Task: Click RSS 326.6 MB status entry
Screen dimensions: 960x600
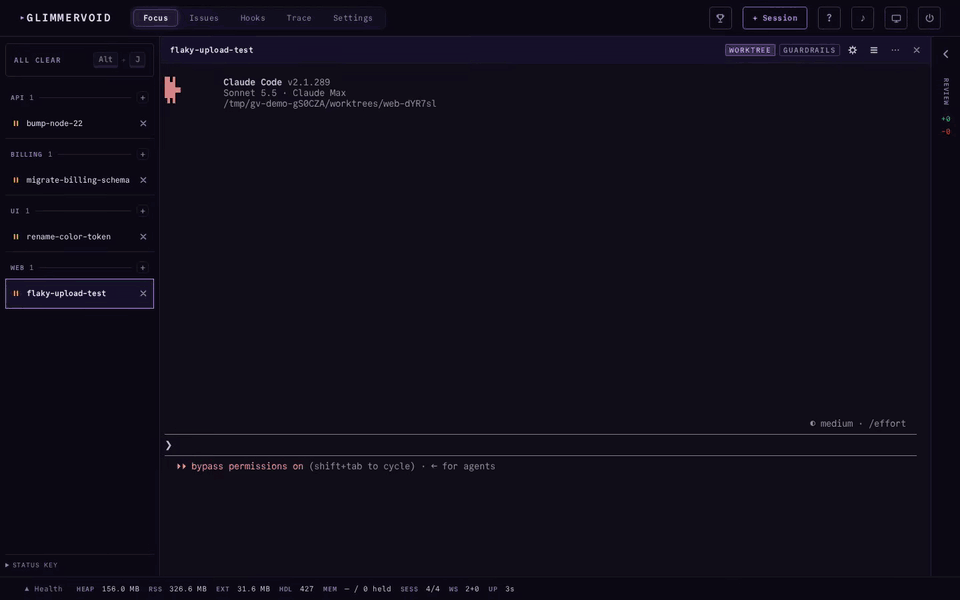Action: point(178,589)
